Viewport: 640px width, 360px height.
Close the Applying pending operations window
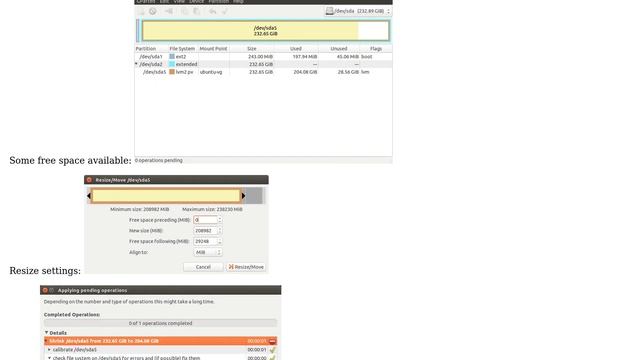[45, 290]
